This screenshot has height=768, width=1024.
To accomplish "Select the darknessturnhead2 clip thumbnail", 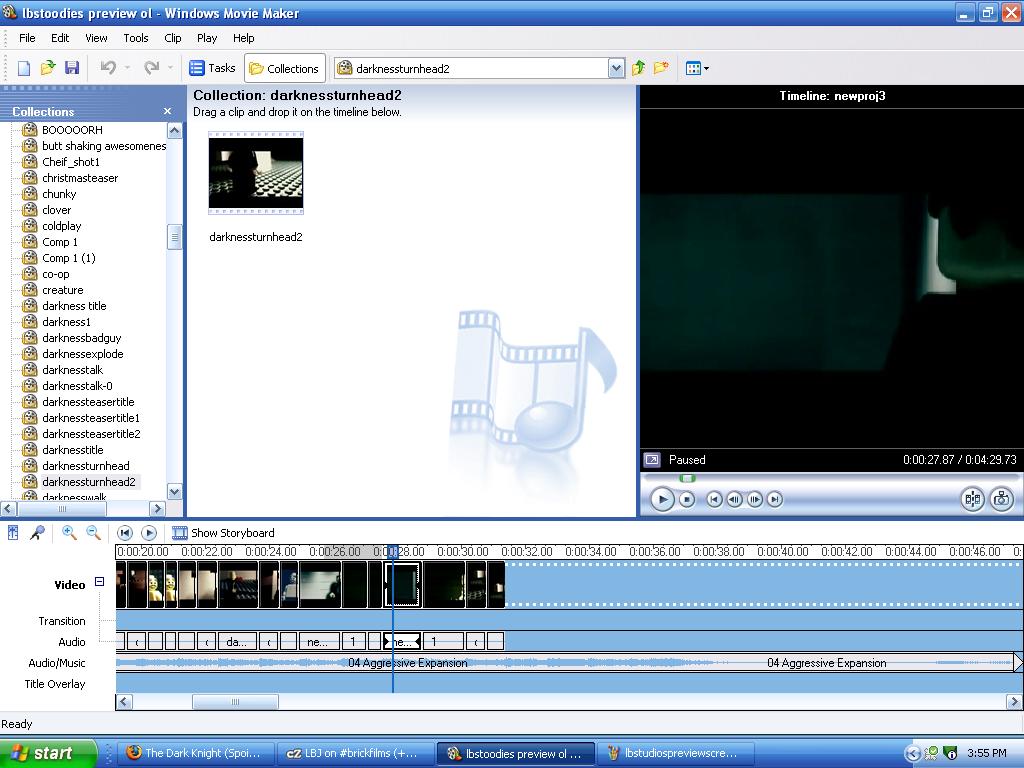I will click(x=255, y=172).
